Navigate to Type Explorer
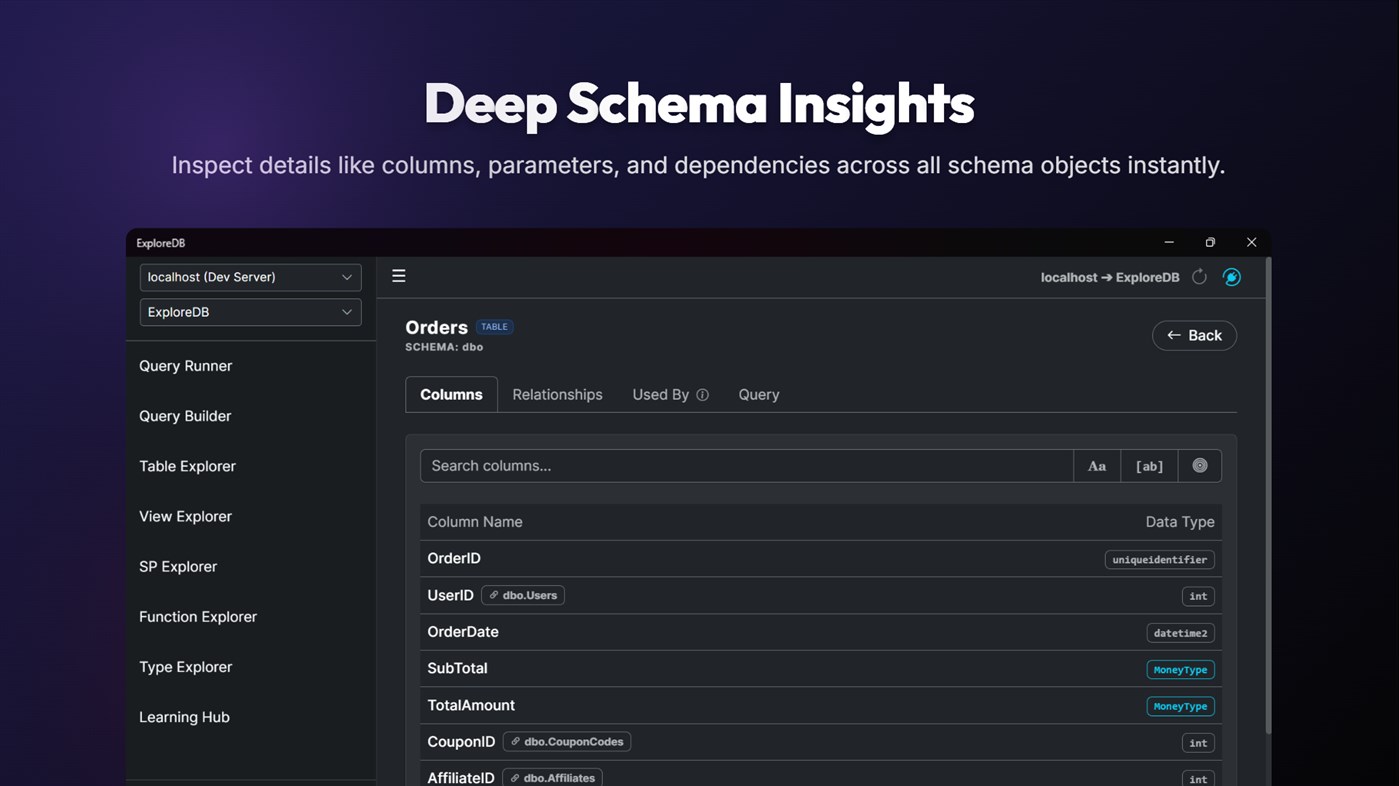Viewport: 1399px width, 786px height. click(x=185, y=667)
